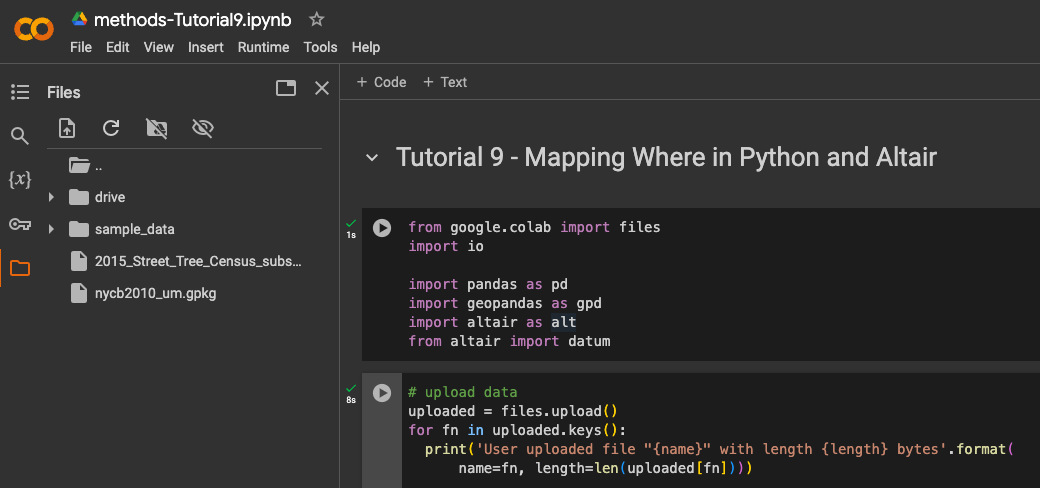The height and width of the screenshot is (488, 1040).
Task: Select the nycb2010_um.gpkg file
Action: point(155,293)
